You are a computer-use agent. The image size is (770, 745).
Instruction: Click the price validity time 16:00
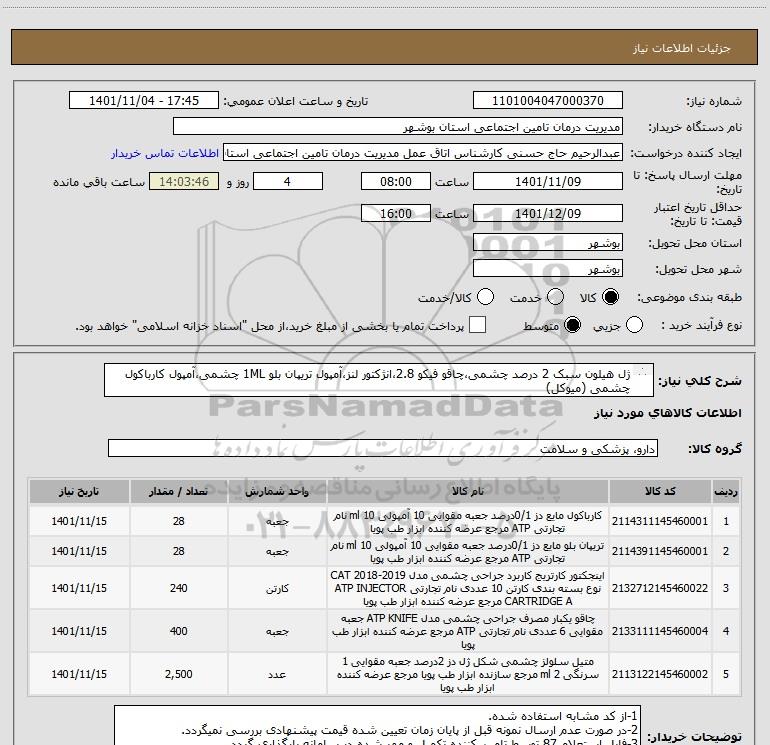(x=396, y=214)
